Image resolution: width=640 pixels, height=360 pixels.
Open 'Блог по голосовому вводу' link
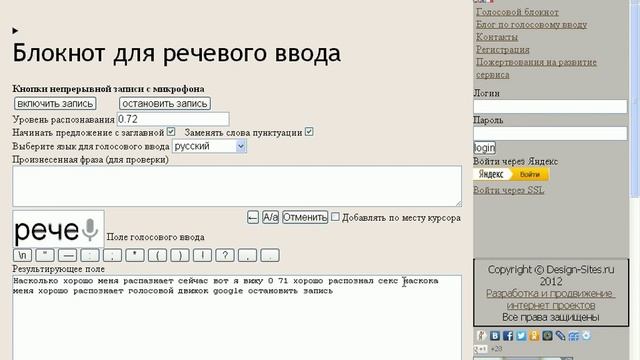coord(531,24)
